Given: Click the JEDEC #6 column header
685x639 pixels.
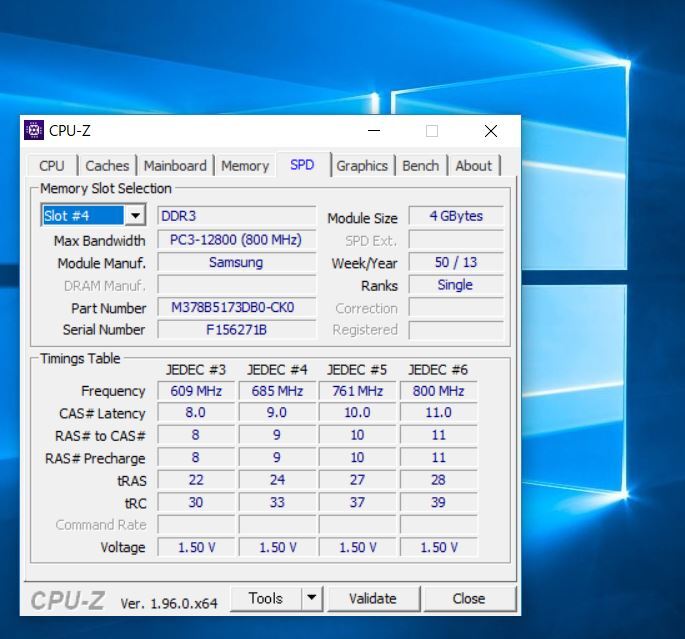Looking at the screenshot, I should [x=438, y=370].
